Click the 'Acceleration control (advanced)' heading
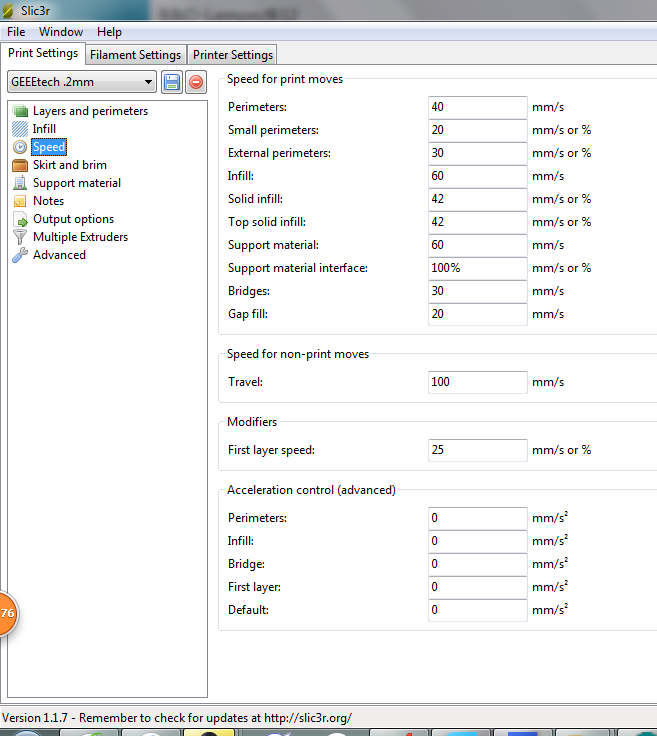This screenshot has width=657, height=736. 311,490
